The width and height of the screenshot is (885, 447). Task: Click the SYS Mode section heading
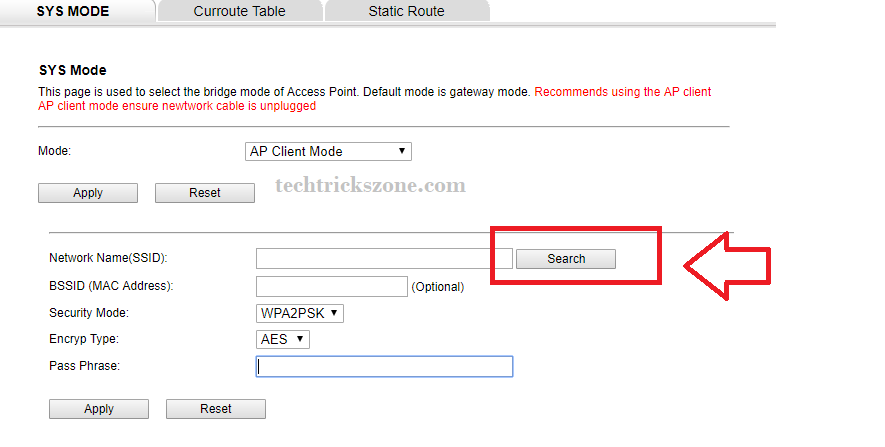pyautogui.click(x=72, y=71)
